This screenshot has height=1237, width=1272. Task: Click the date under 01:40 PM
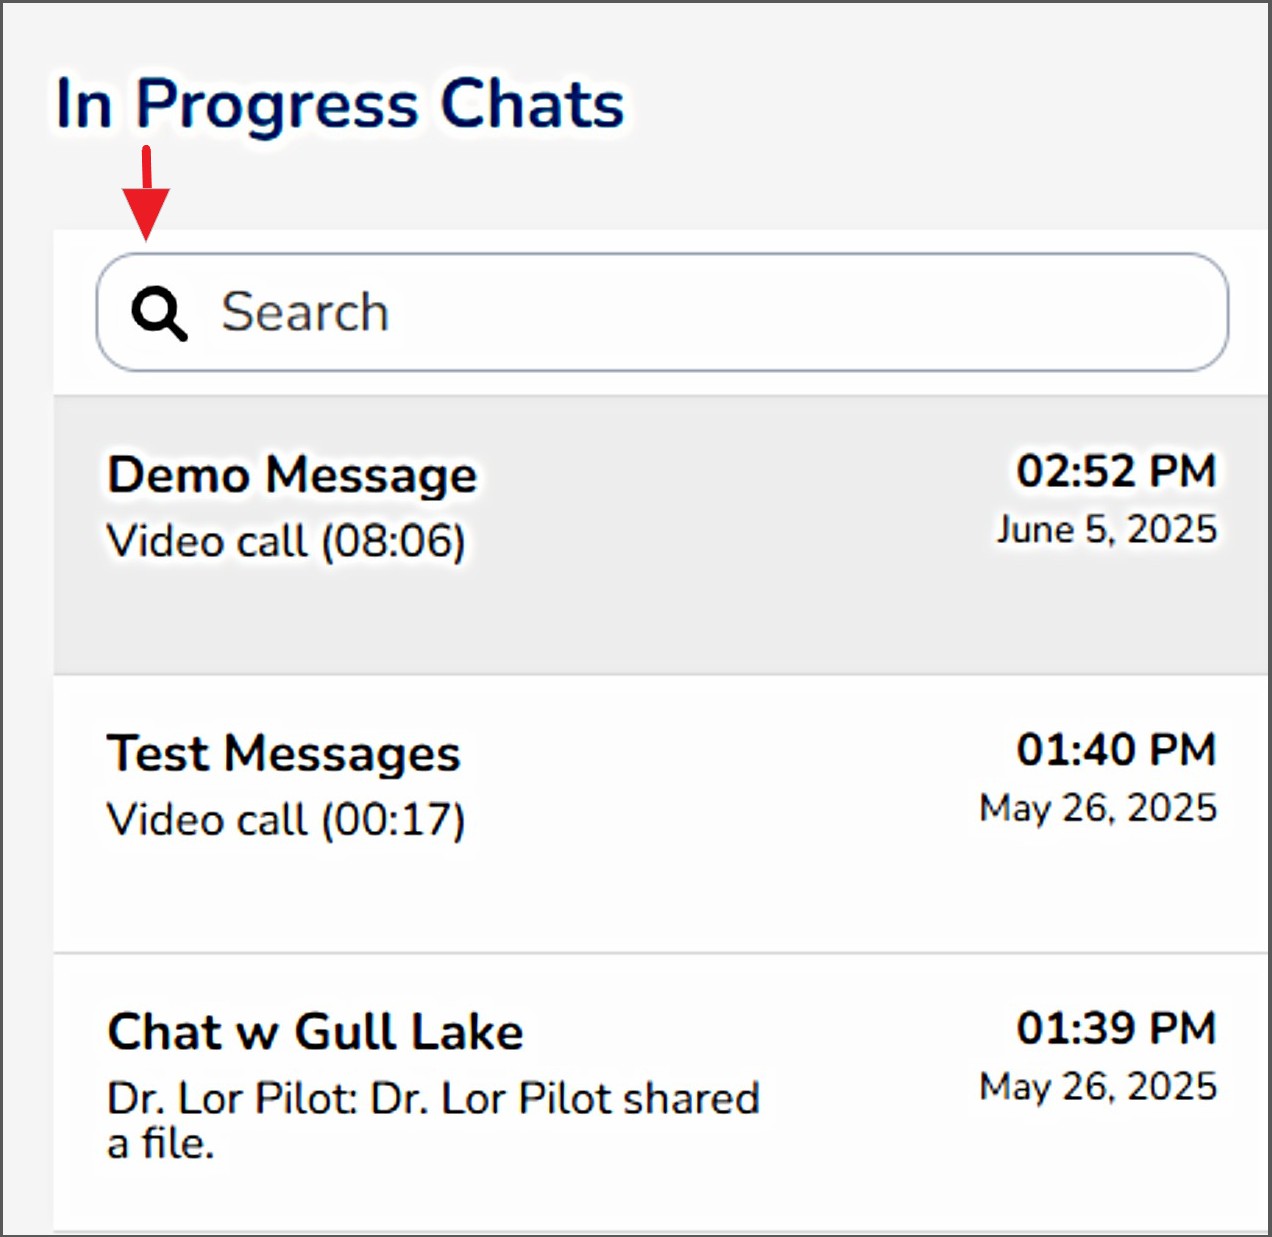click(1098, 808)
